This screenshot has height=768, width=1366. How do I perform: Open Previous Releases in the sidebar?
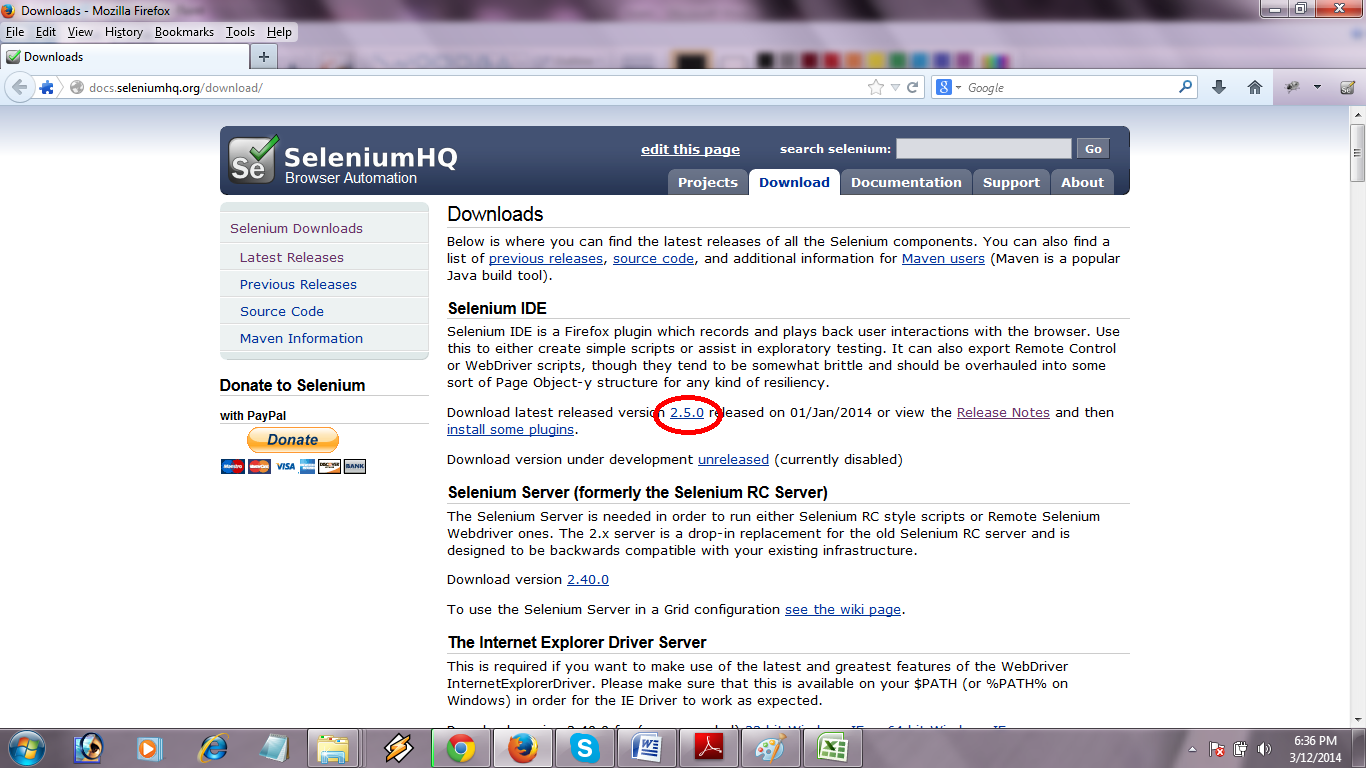[x=298, y=284]
